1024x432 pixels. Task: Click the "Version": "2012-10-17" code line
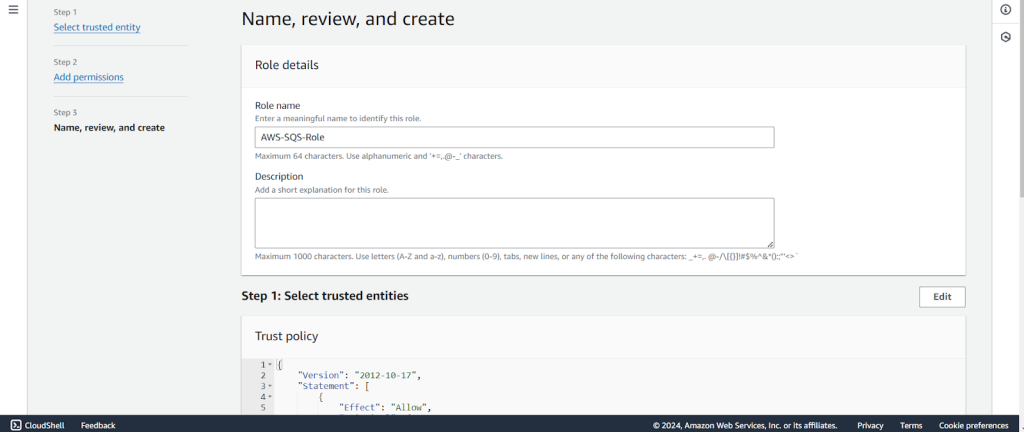click(360, 375)
